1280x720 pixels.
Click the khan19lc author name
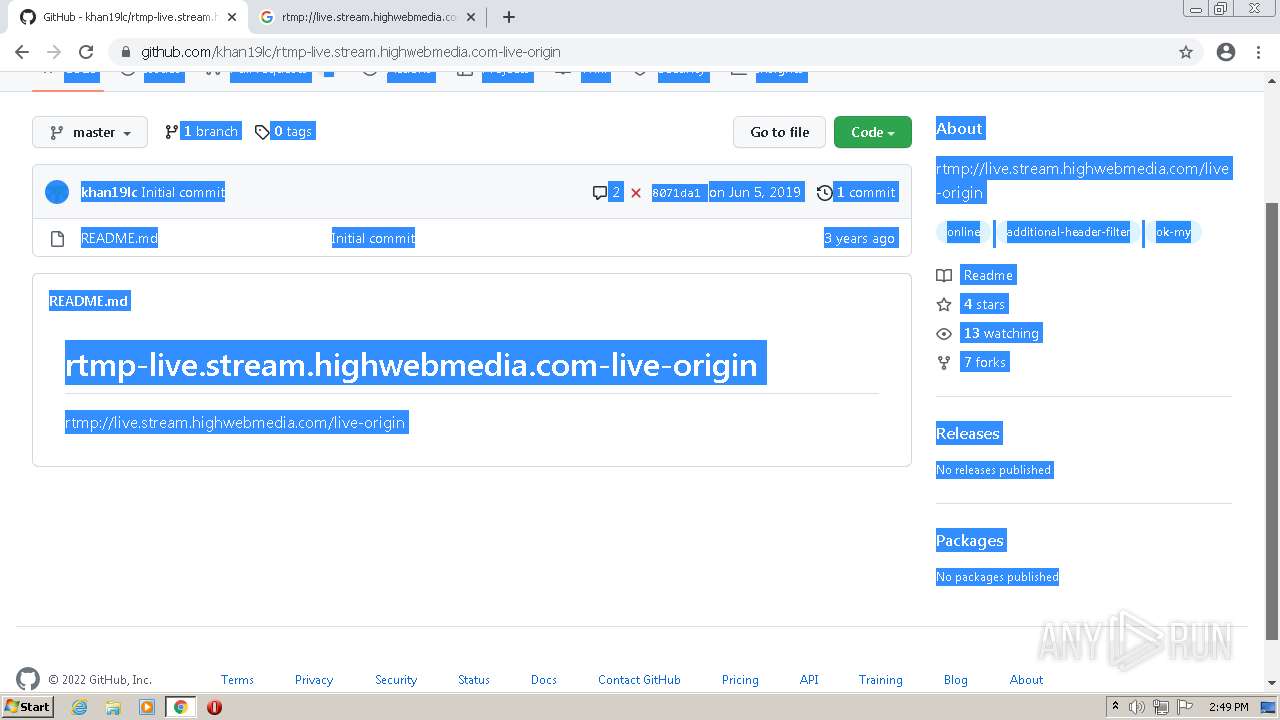click(x=109, y=192)
